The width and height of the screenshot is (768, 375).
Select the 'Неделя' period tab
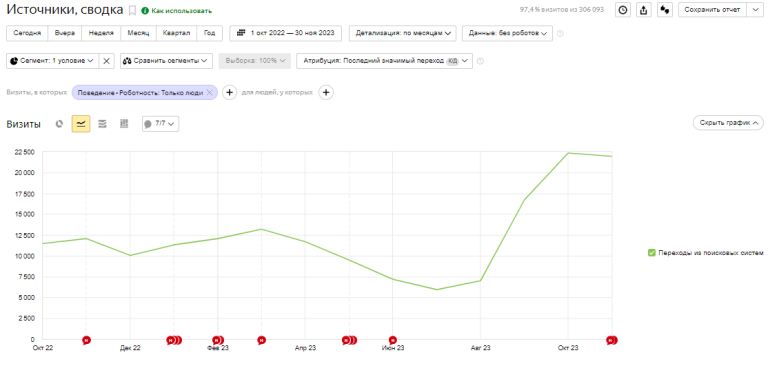pos(101,33)
